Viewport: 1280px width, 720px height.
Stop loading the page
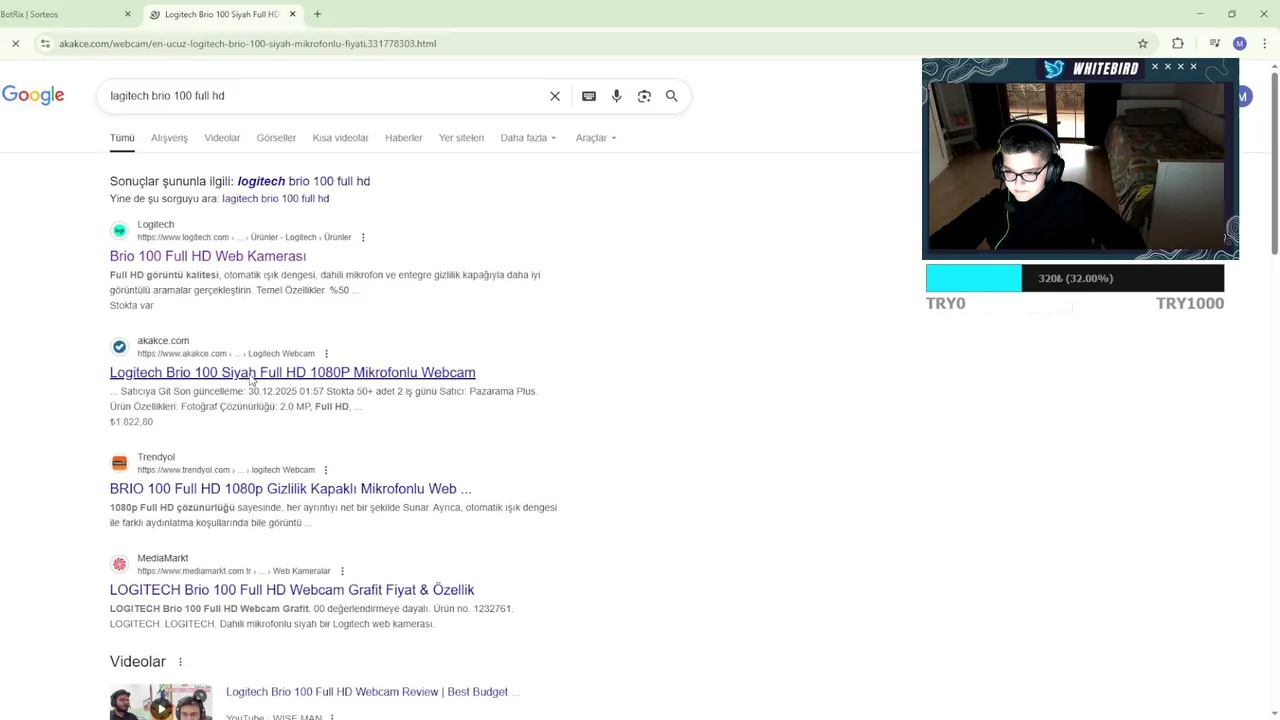tap(15, 43)
